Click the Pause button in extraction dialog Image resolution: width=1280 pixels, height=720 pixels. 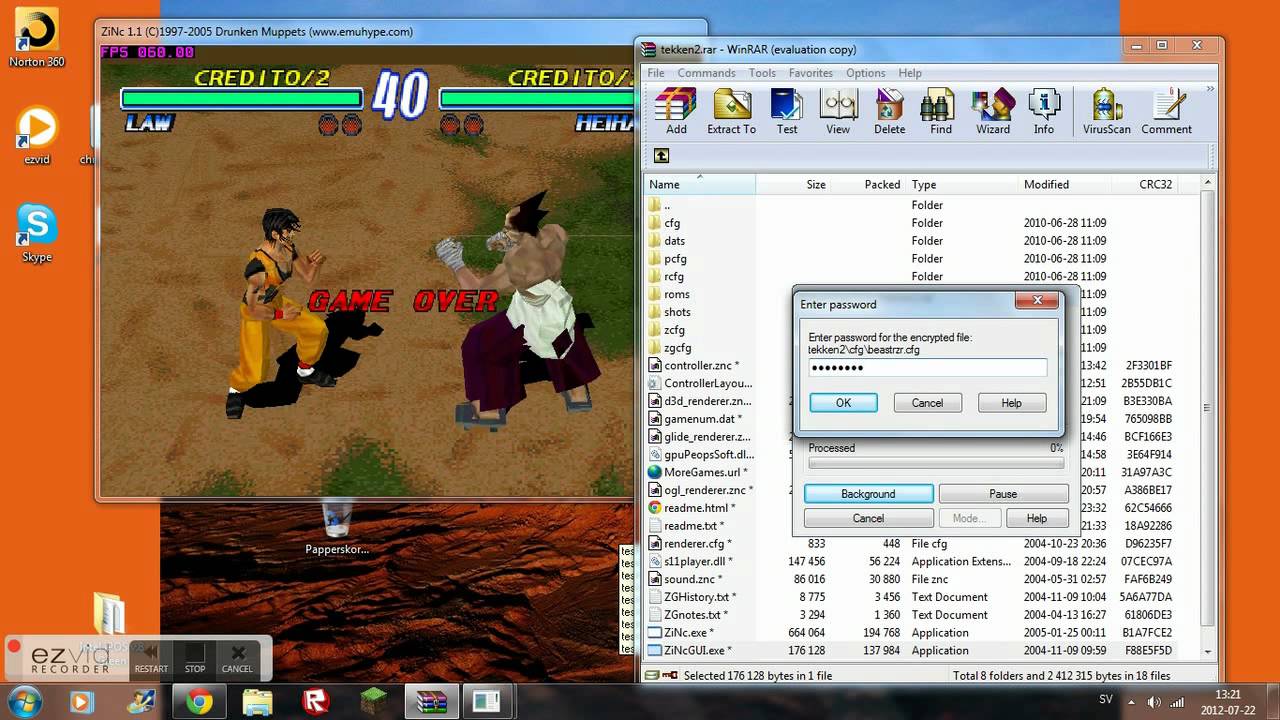click(1003, 494)
